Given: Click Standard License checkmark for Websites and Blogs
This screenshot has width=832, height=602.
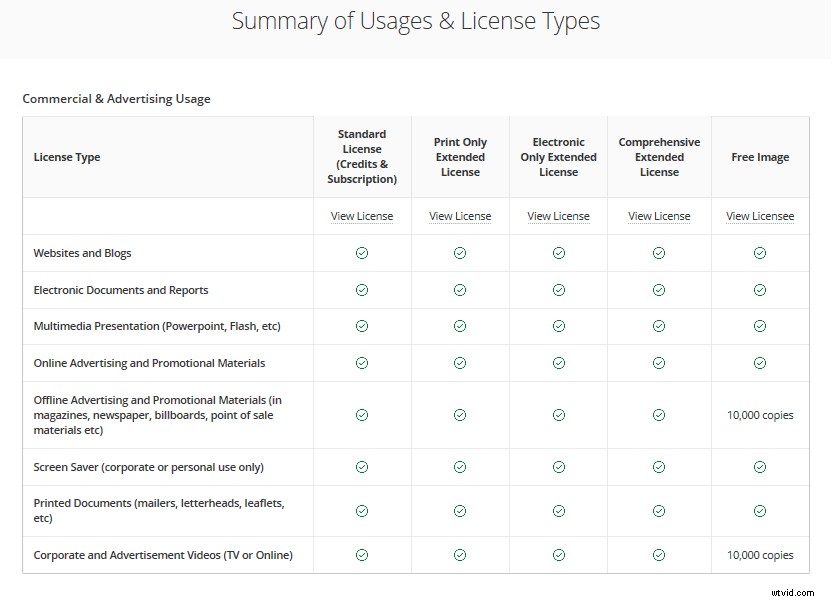Looking at the screenshot, I should click(x=362, y=253).
